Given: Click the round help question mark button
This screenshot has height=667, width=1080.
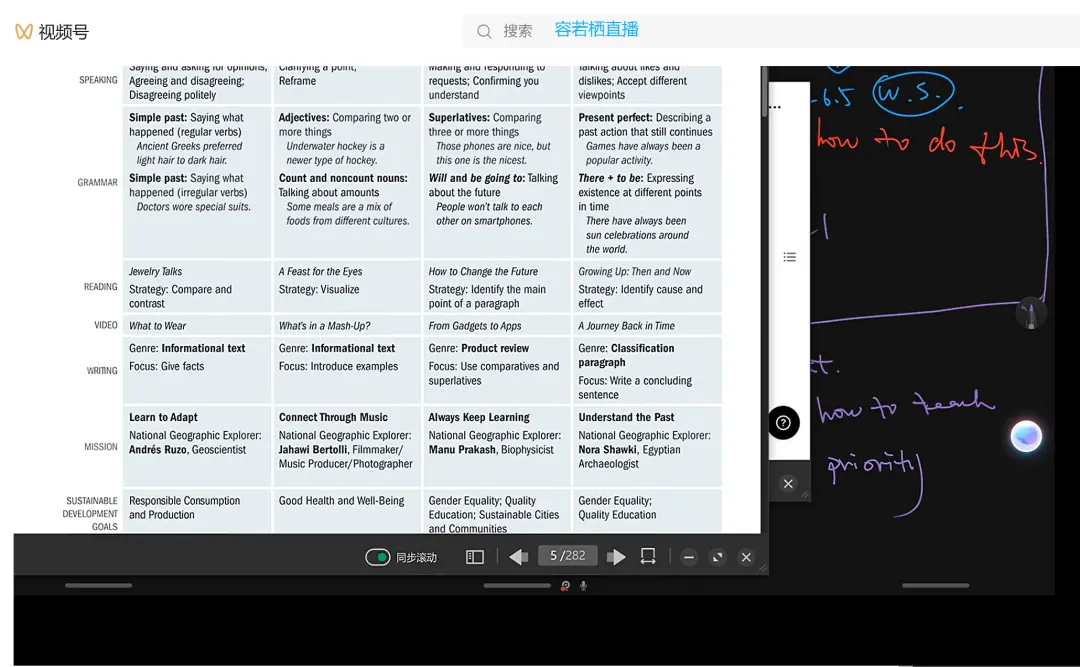Looking at the screenshot, I should coord(784,423).
